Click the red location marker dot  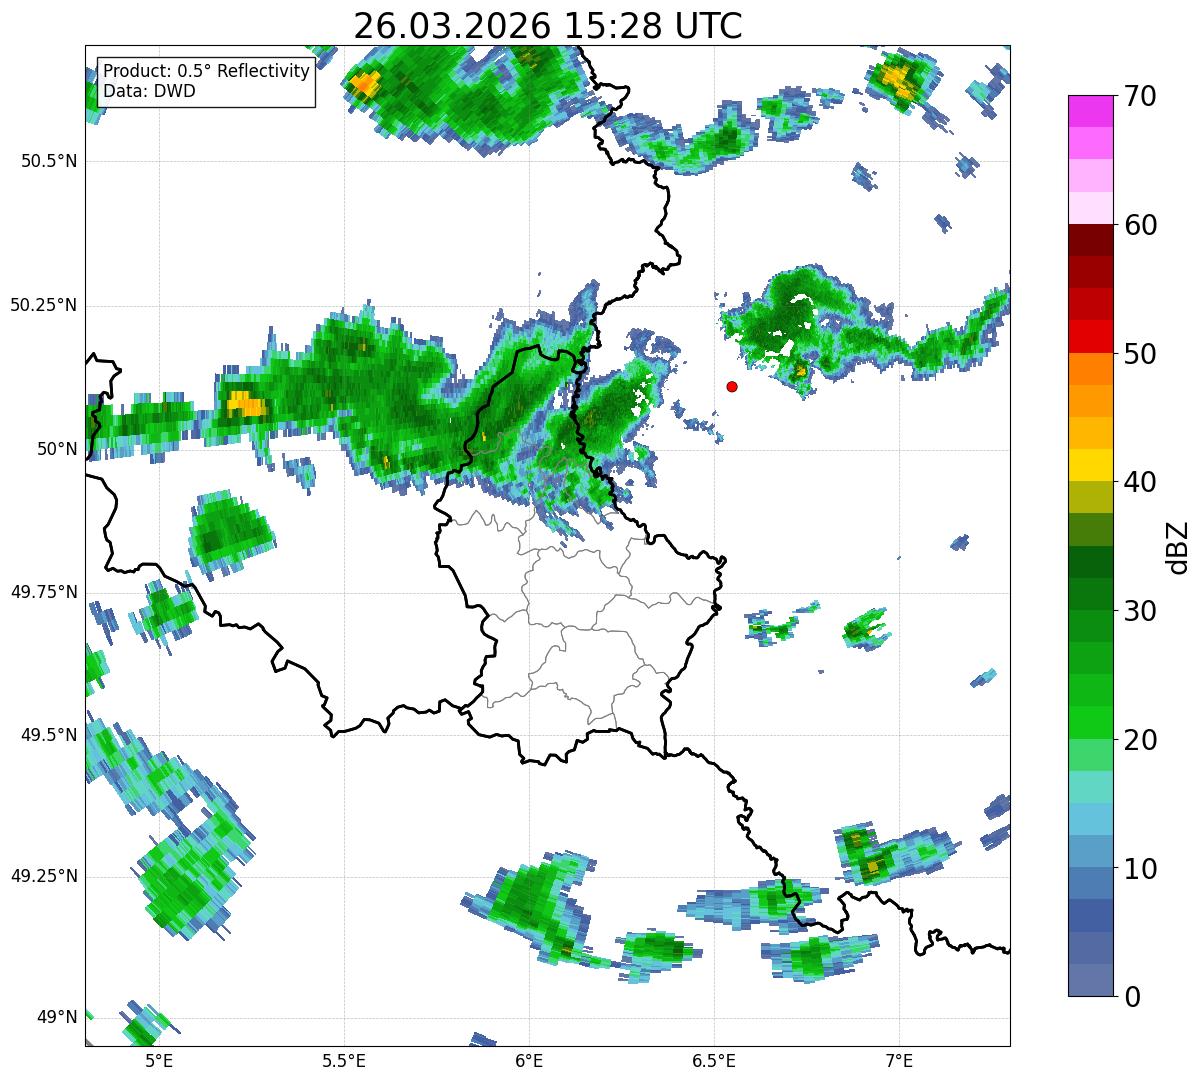[732, 386]
